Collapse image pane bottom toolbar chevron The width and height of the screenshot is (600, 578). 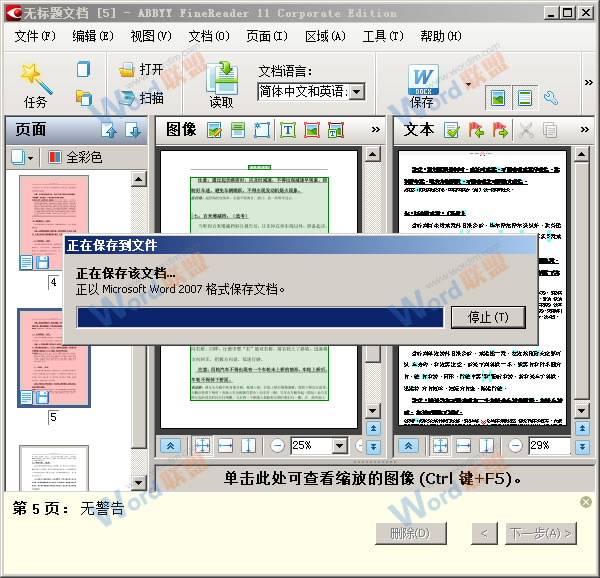[x=170, y=446]
